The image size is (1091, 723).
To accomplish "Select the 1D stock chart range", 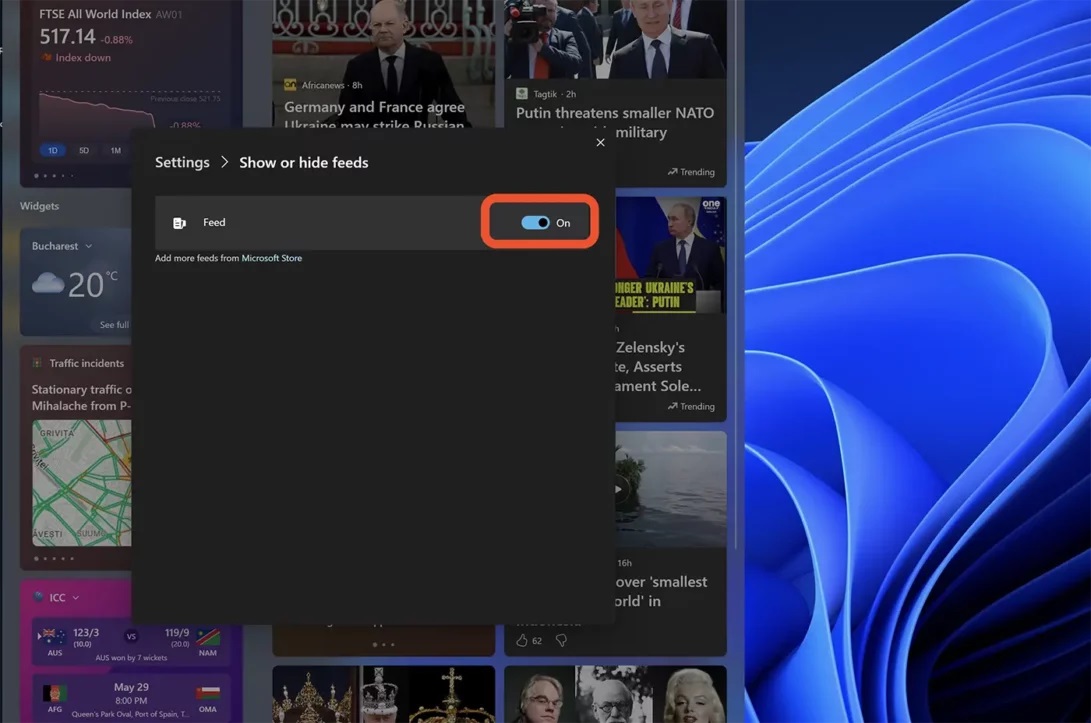I will tap(53, 151).
